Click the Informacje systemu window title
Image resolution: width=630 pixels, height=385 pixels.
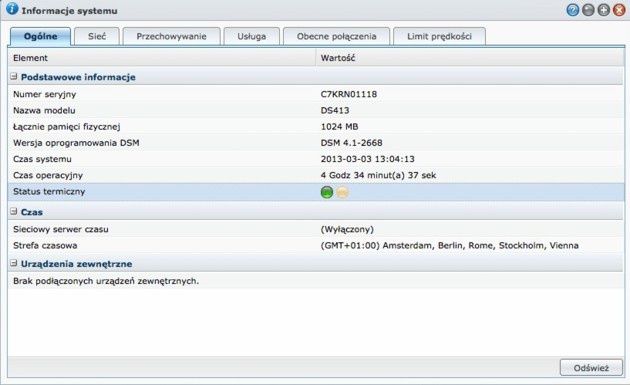point(70,11)
